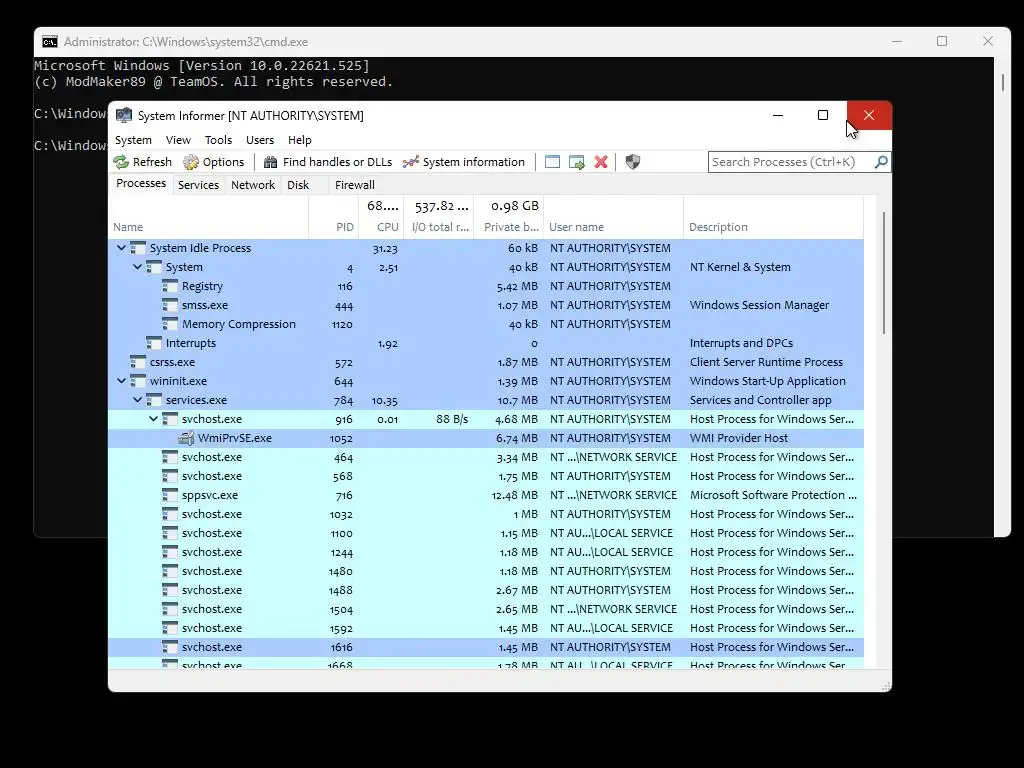Sort by User name column header
Image resolution: width=1024 pixels, height=768 pixels.
613,217
